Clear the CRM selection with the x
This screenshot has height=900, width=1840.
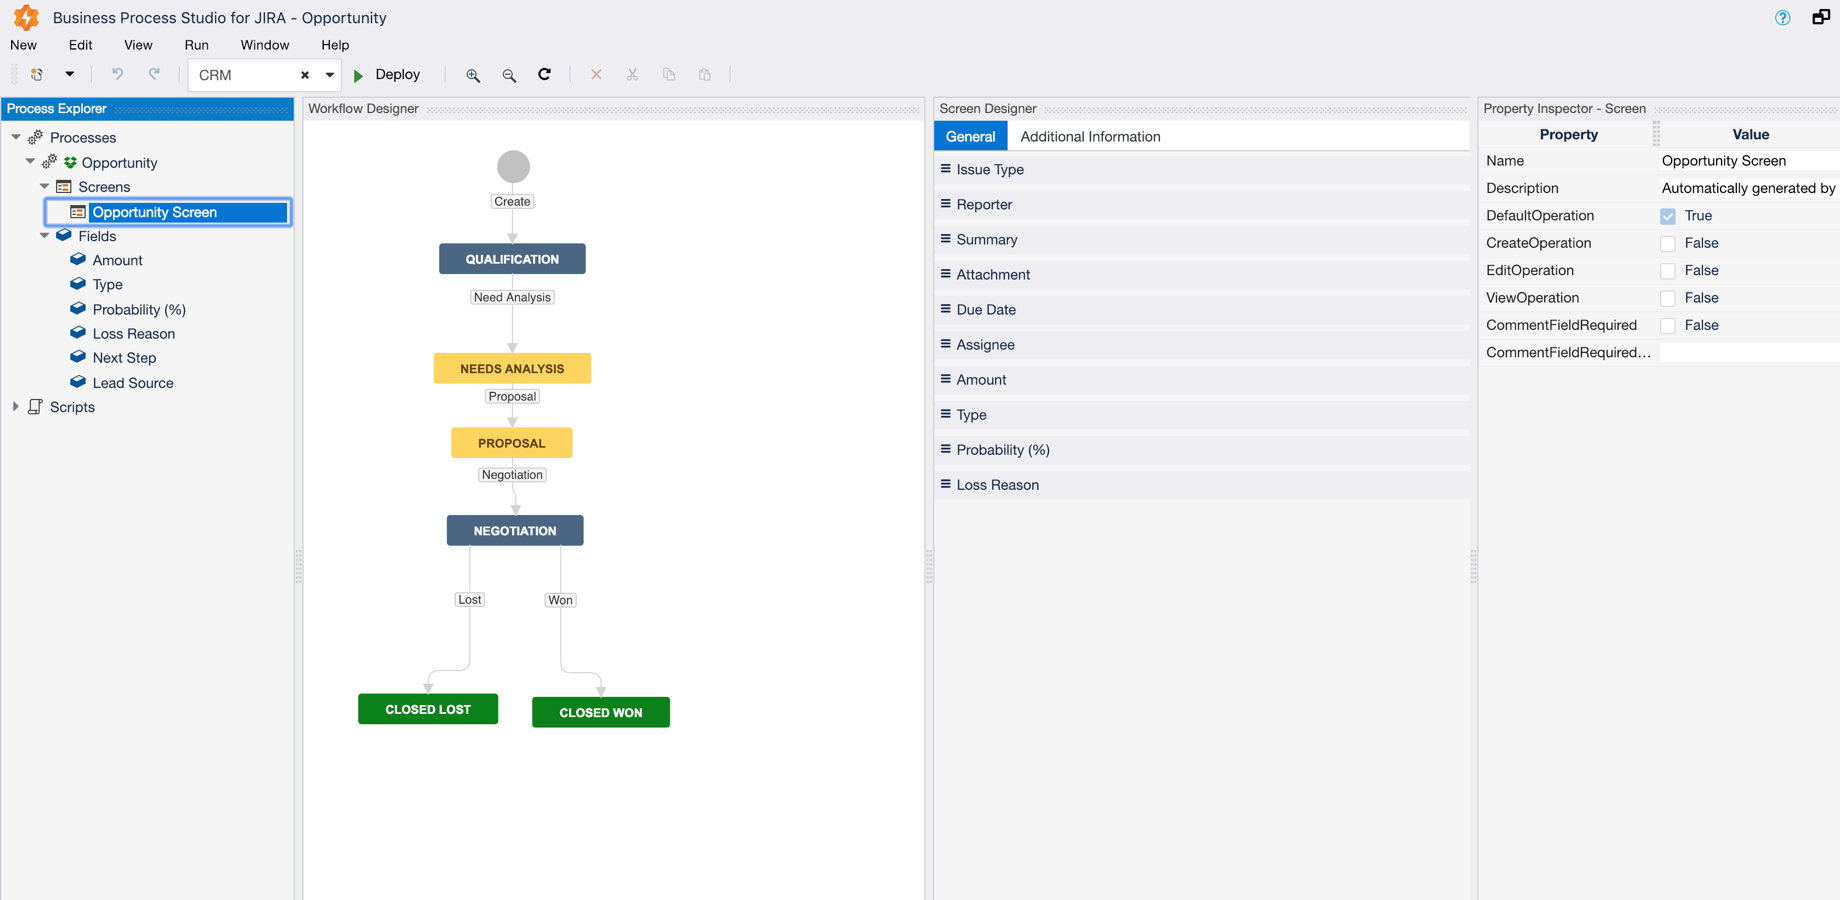click(305, 75)
